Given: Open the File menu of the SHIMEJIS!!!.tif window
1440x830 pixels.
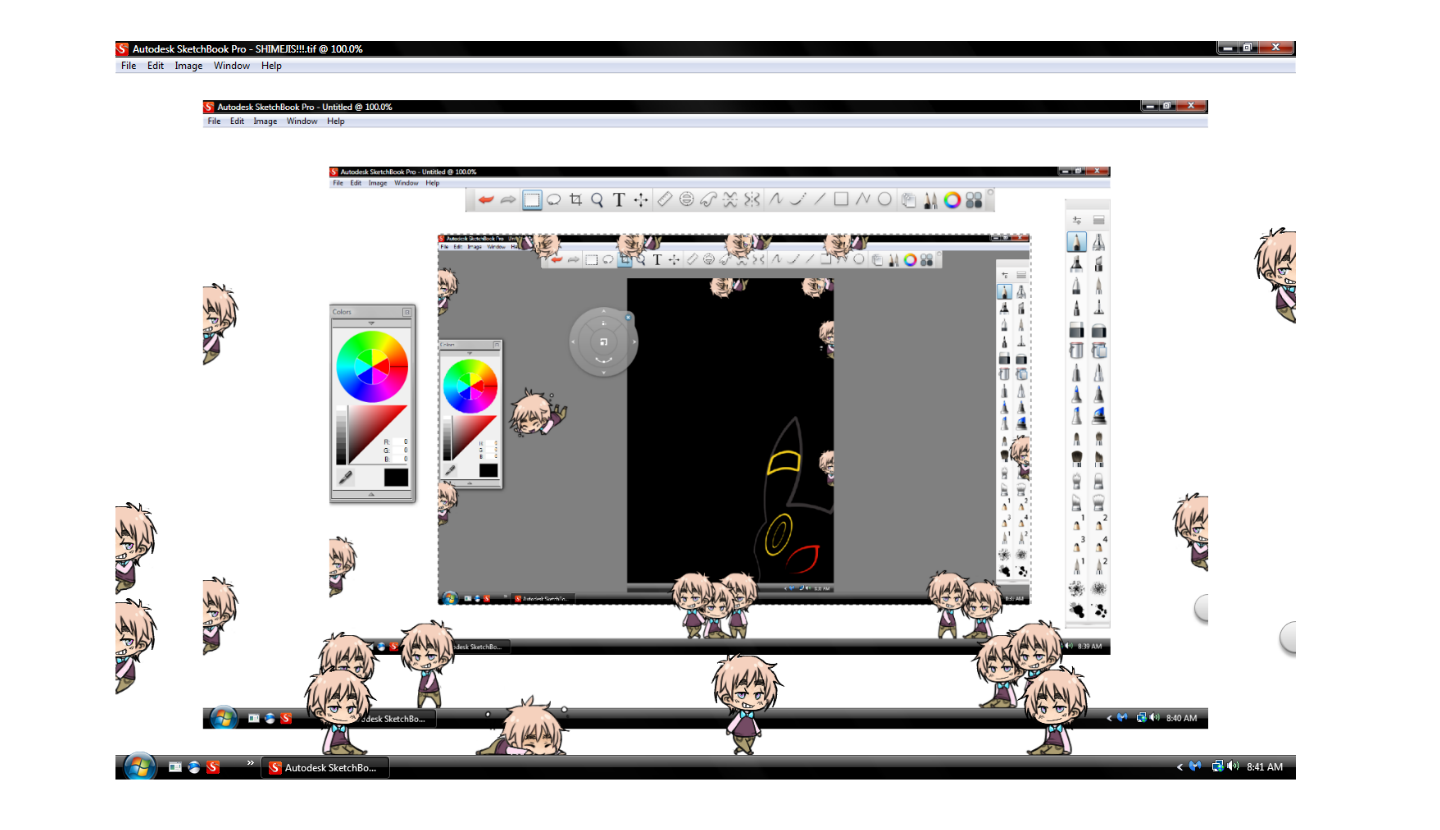Looking at the screenshot, I should tap(129, 66).
